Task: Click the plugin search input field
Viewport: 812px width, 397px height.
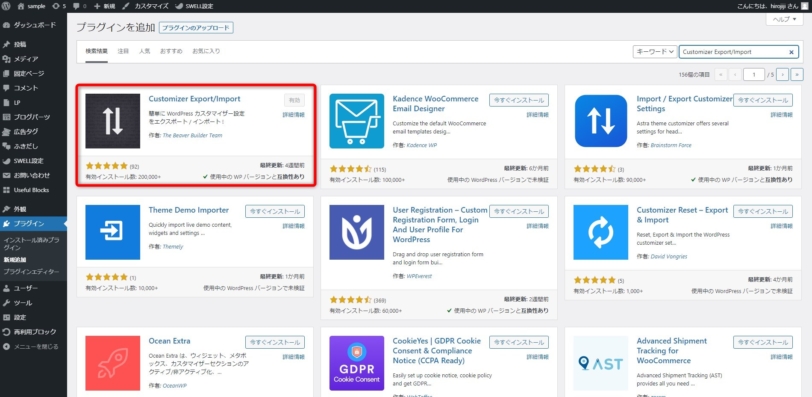Action: [x=739, y=52]
